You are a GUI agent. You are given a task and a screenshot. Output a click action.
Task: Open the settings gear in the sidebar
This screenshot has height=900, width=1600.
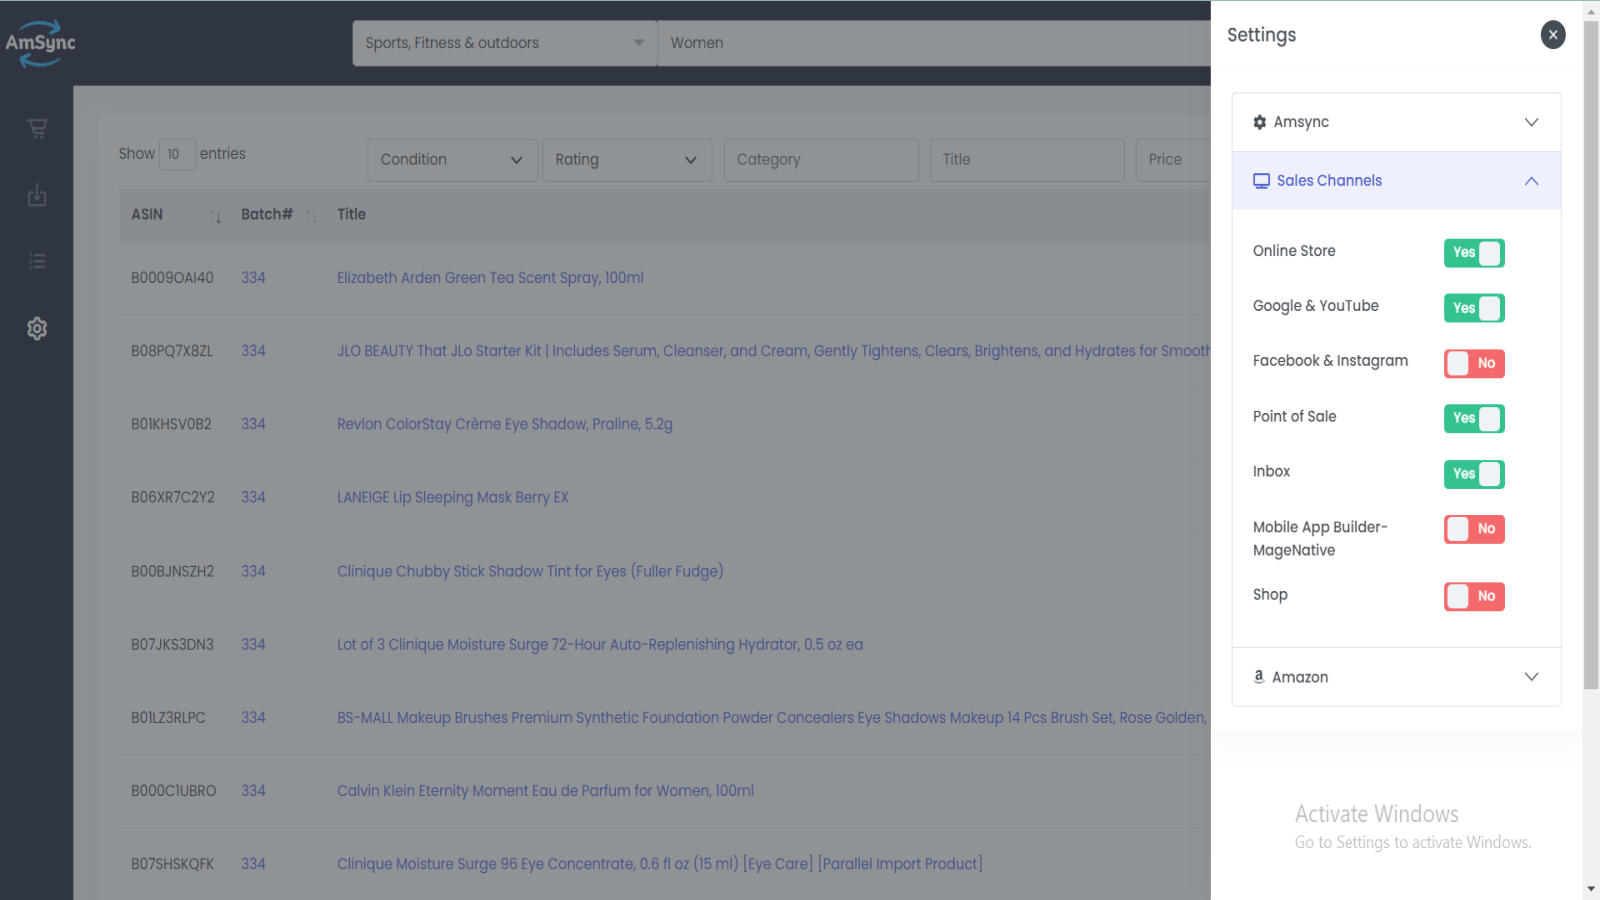[x=37, y=328]
